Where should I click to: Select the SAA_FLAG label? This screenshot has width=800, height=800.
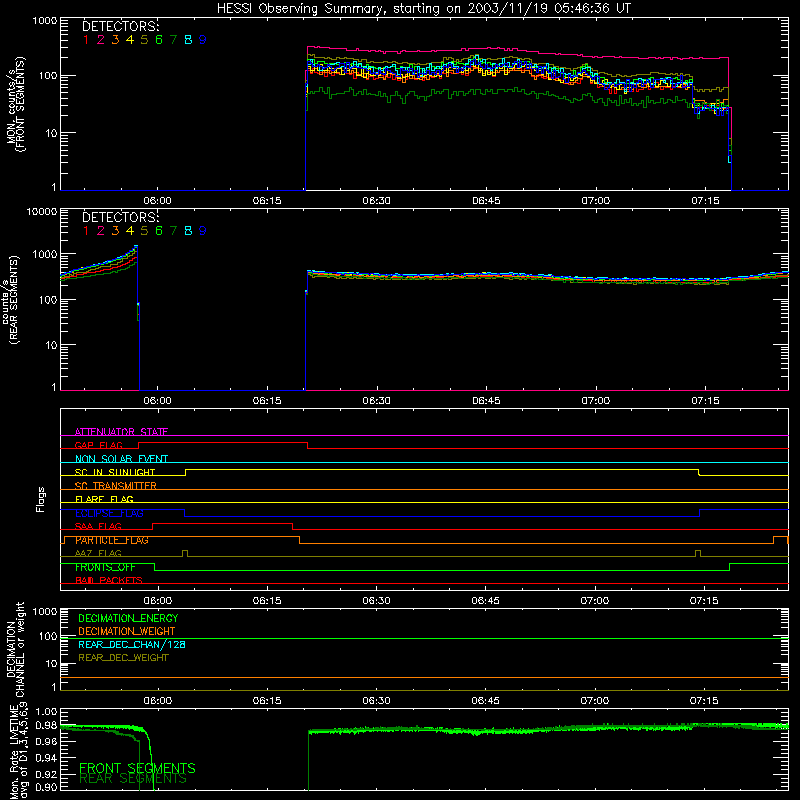click(98, 527)
